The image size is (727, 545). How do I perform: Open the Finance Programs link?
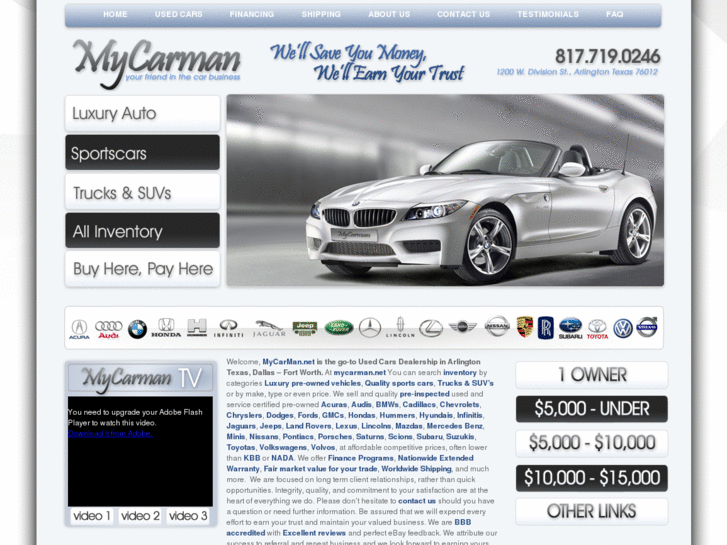(x=361, y=458)
